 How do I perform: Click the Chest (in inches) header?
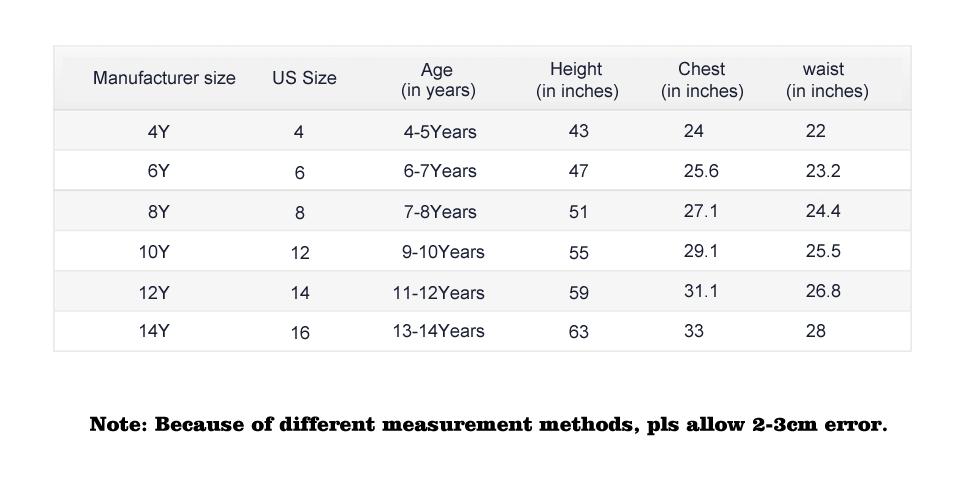click(x=702, y=80)
